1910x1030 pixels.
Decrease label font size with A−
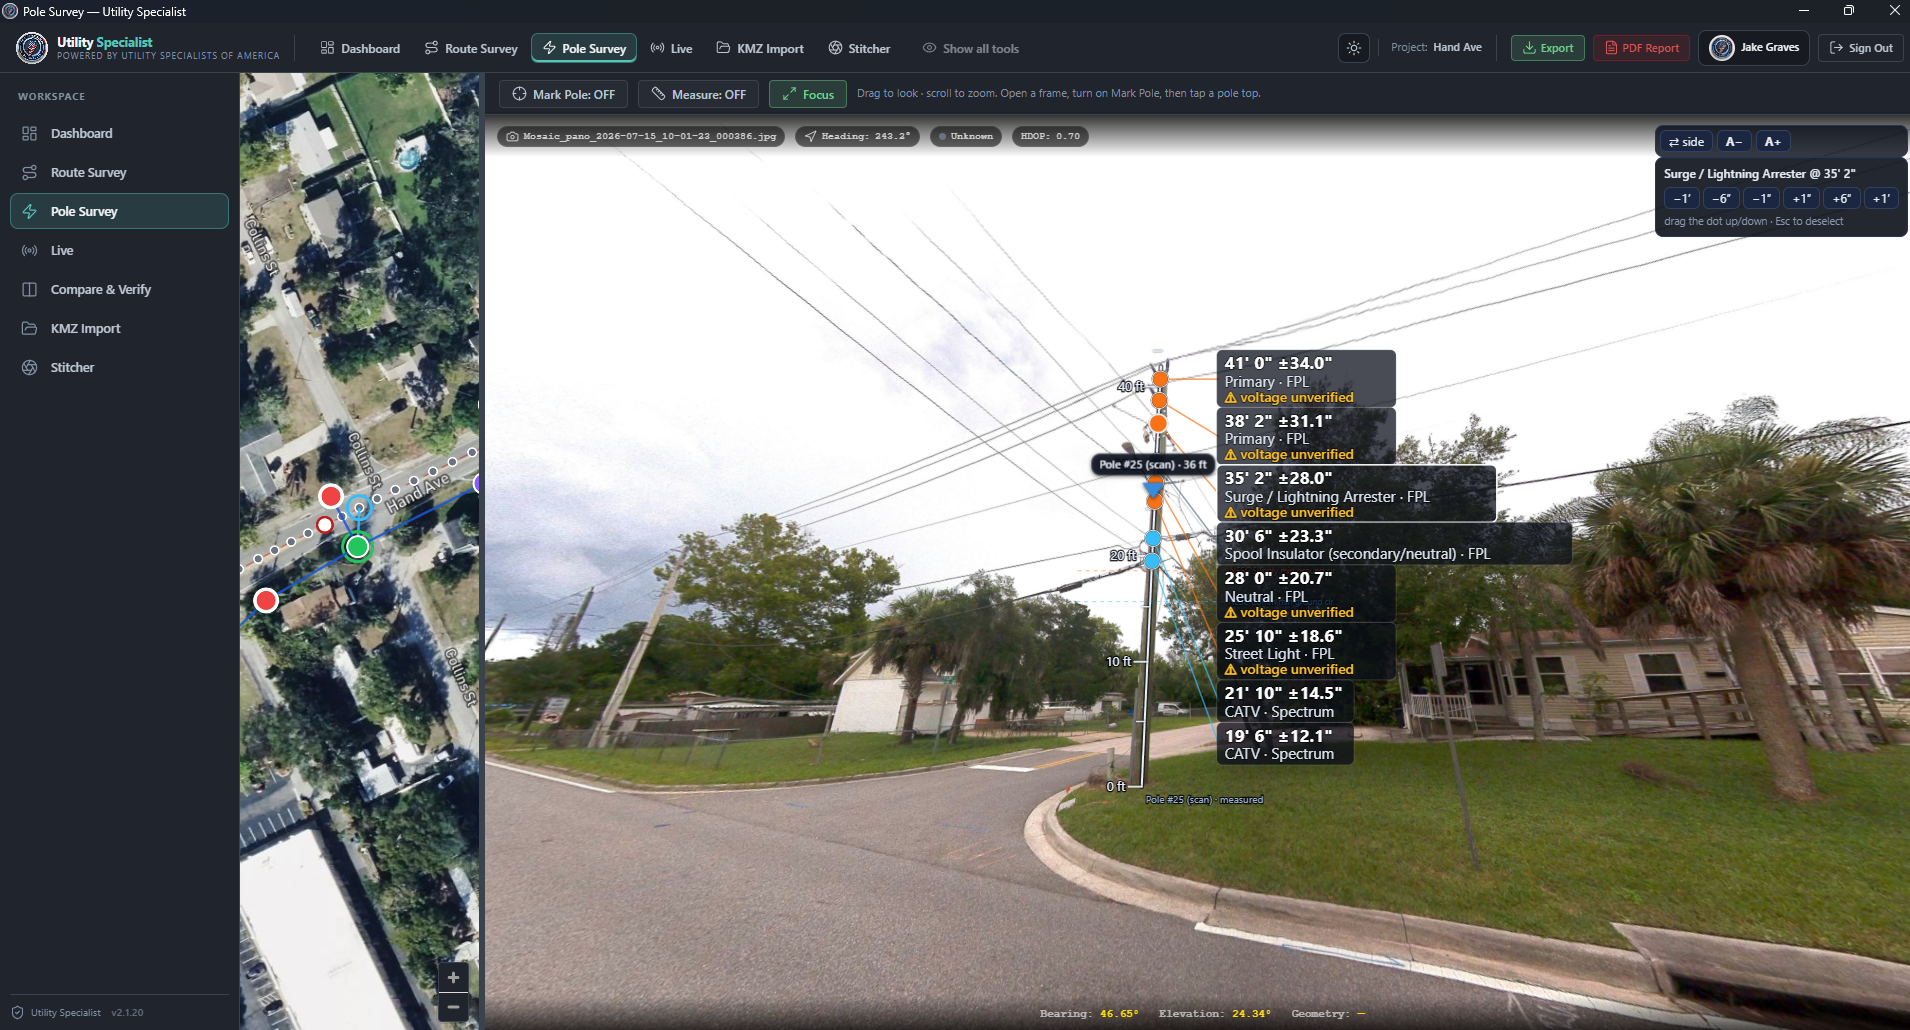pyautogui.click(x=1734, y=142)
